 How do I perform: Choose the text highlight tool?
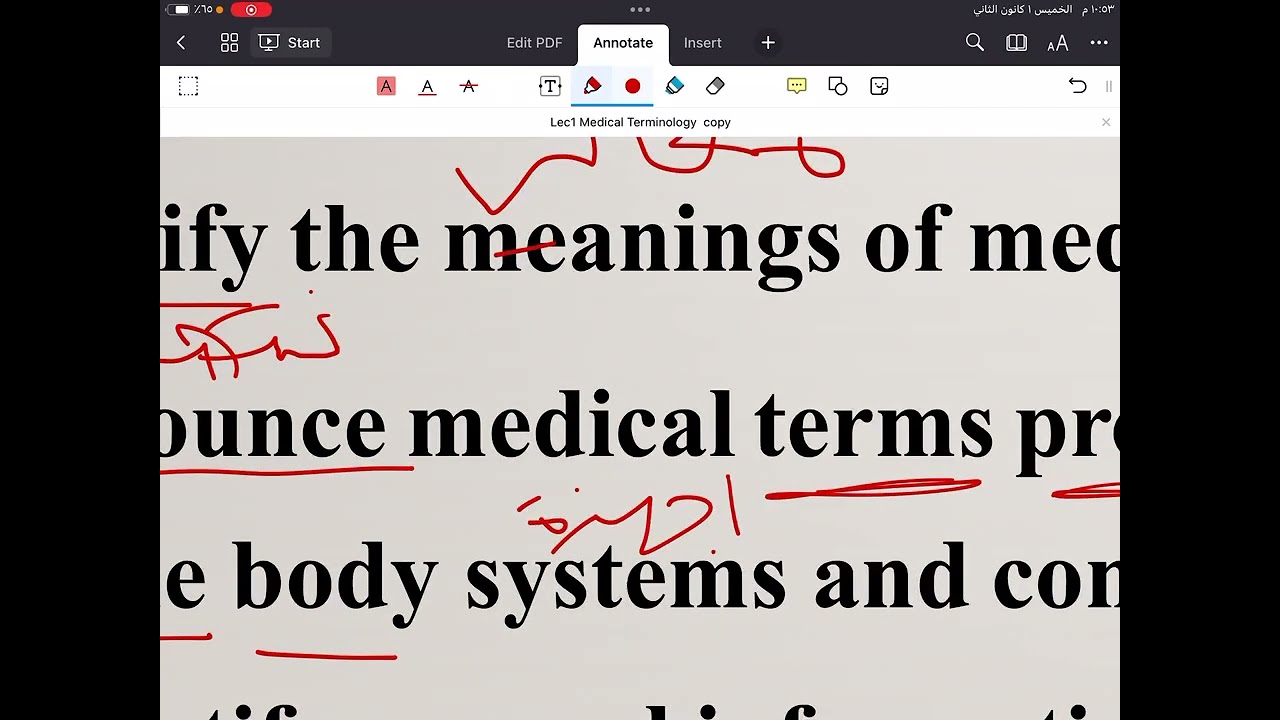386,86
